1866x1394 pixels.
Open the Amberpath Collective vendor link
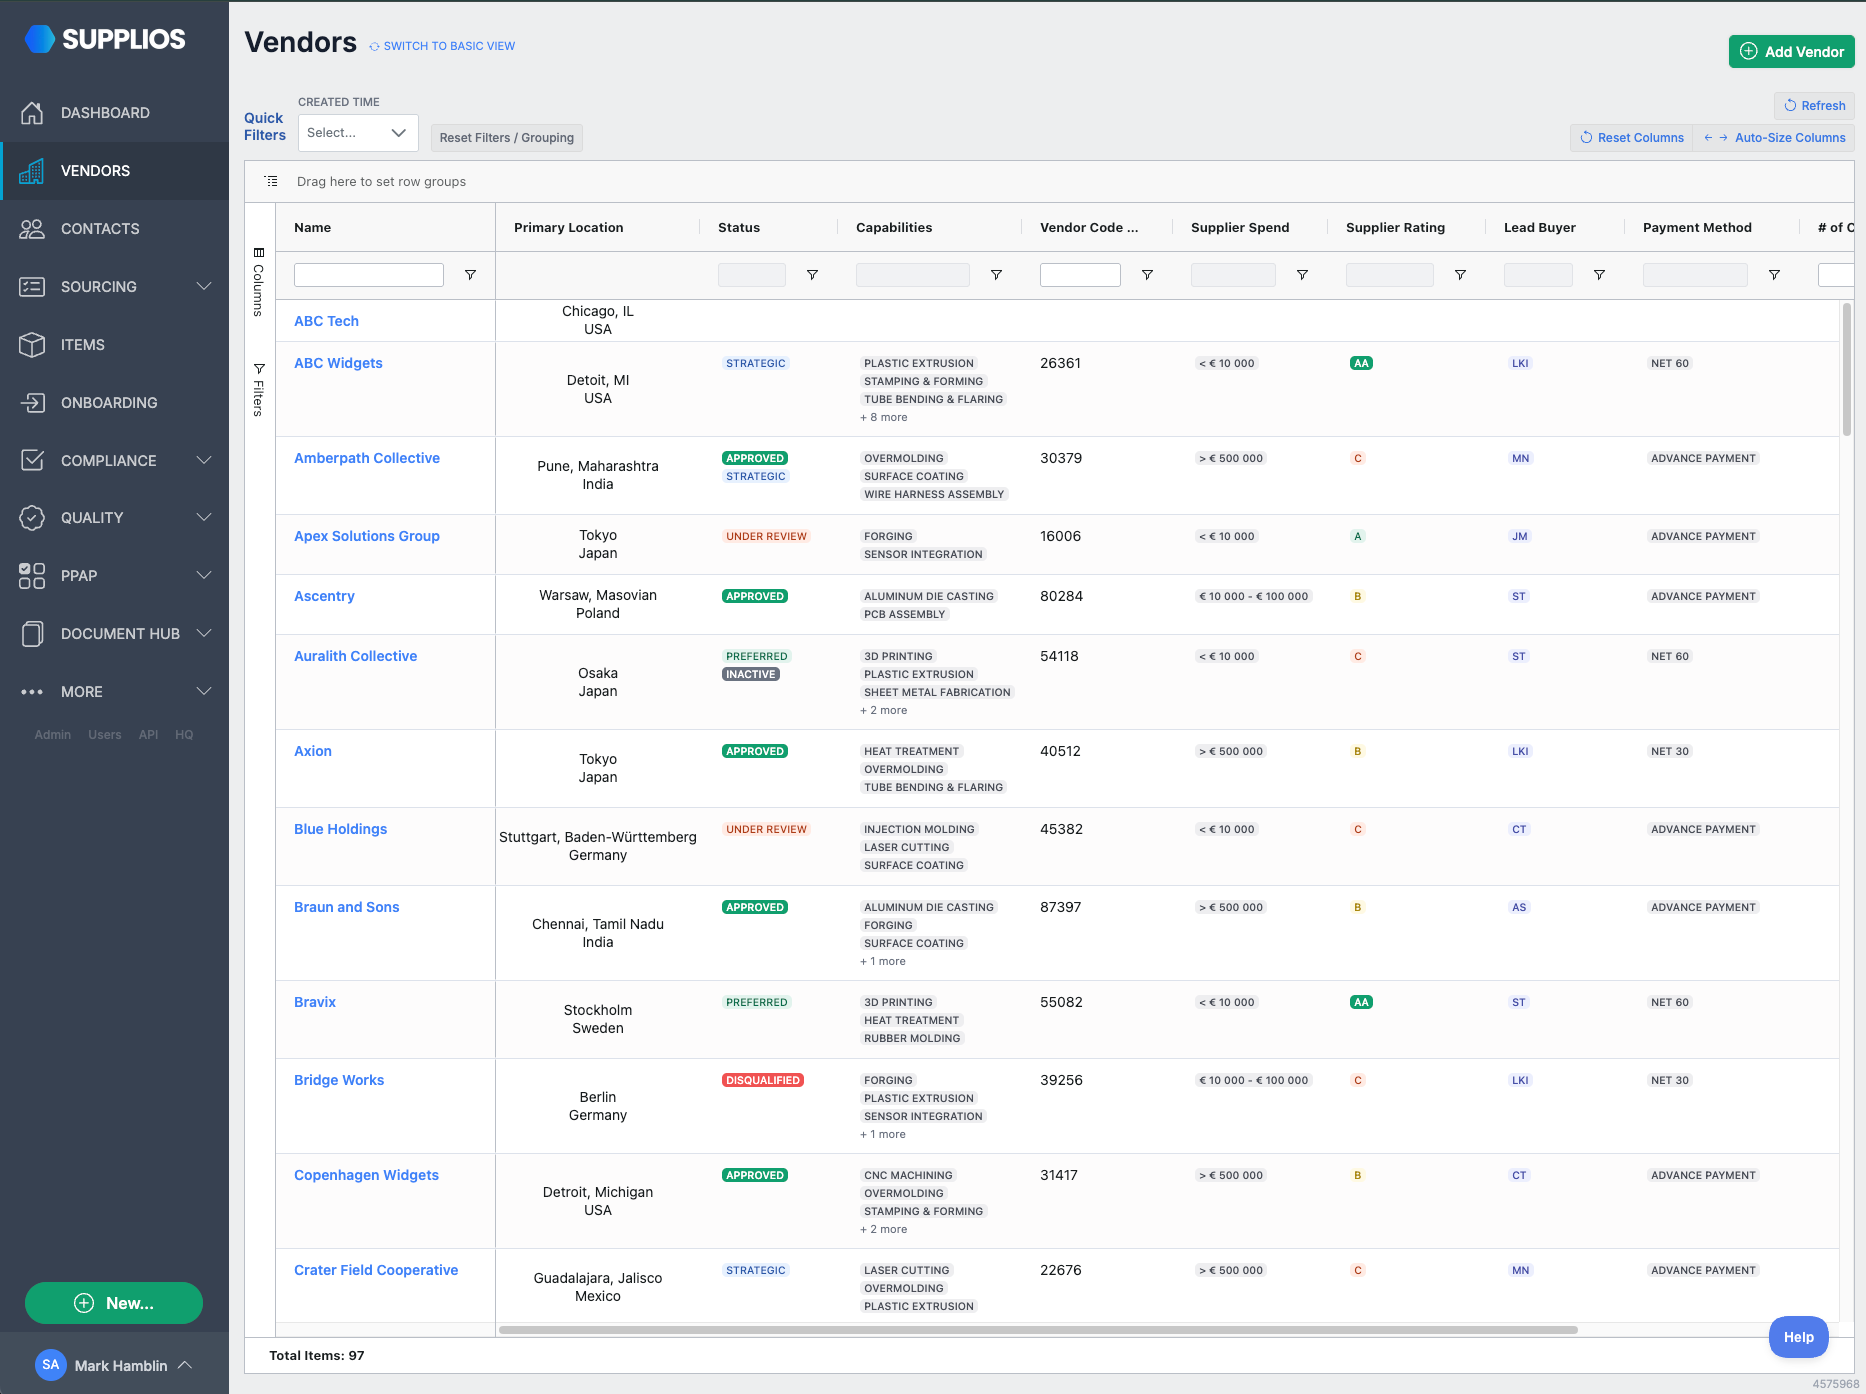367,458
